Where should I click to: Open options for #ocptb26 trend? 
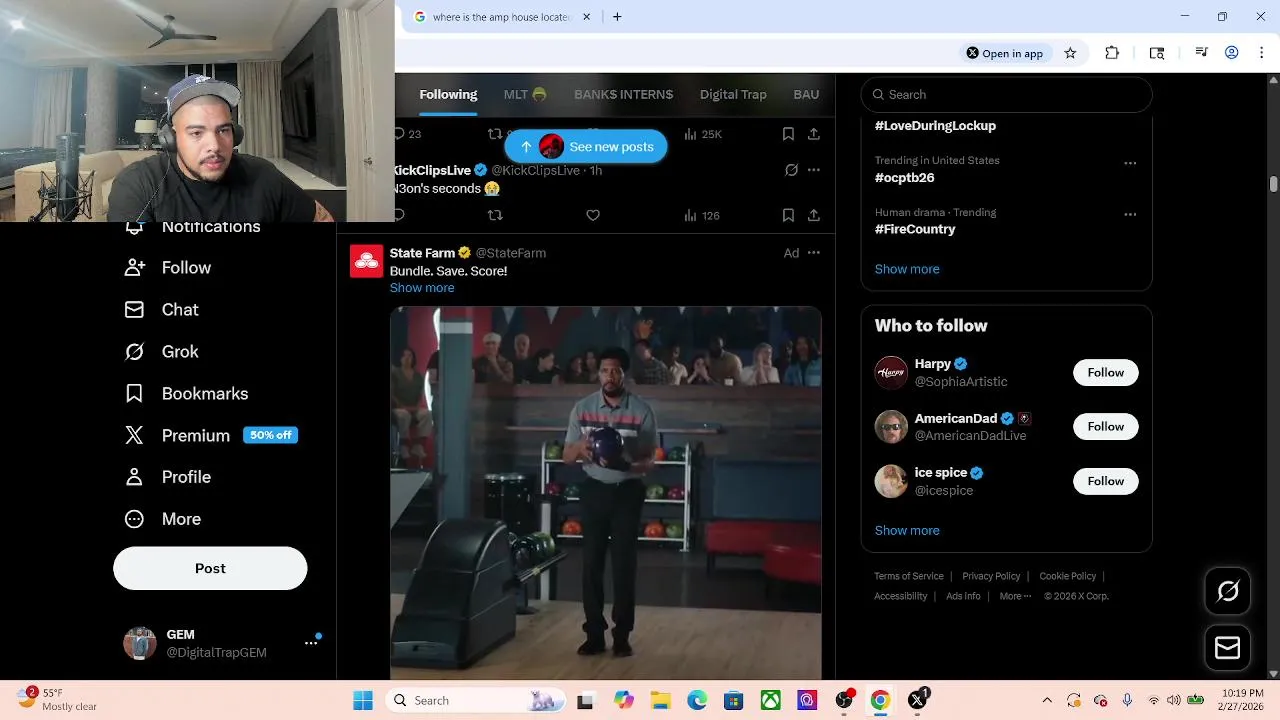point(1130,163)
